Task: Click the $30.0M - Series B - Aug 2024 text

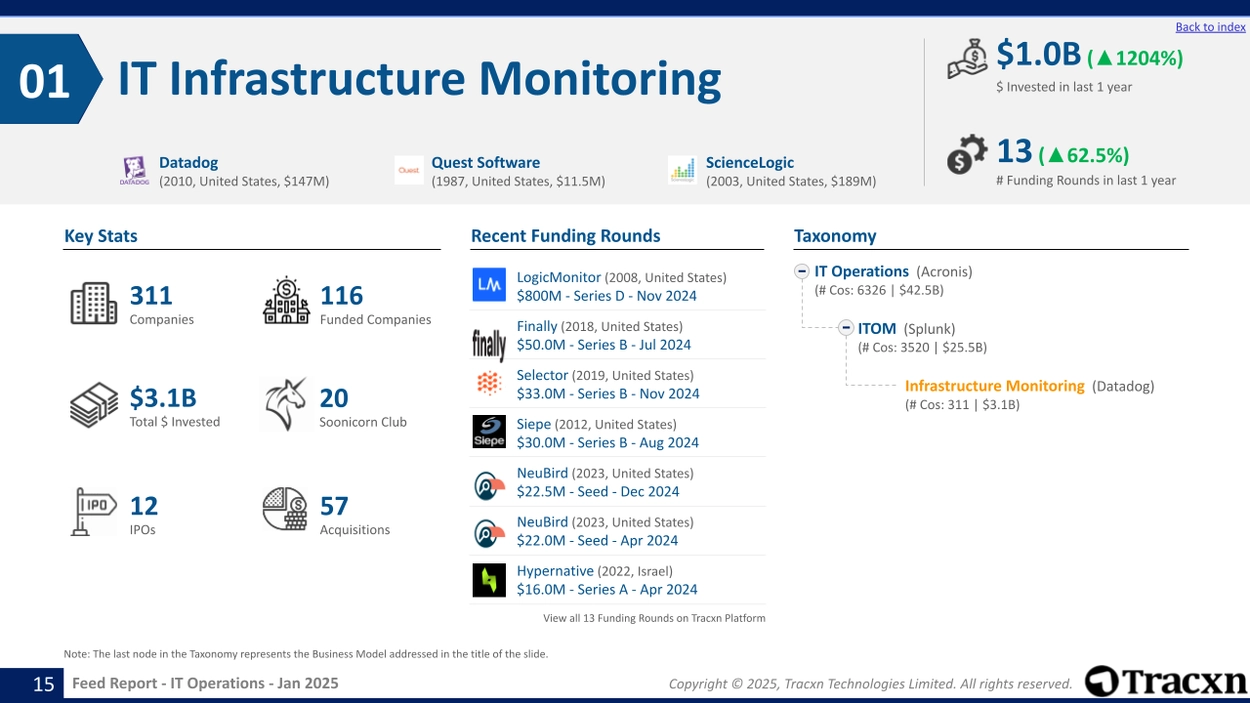Action: [608, 443]
